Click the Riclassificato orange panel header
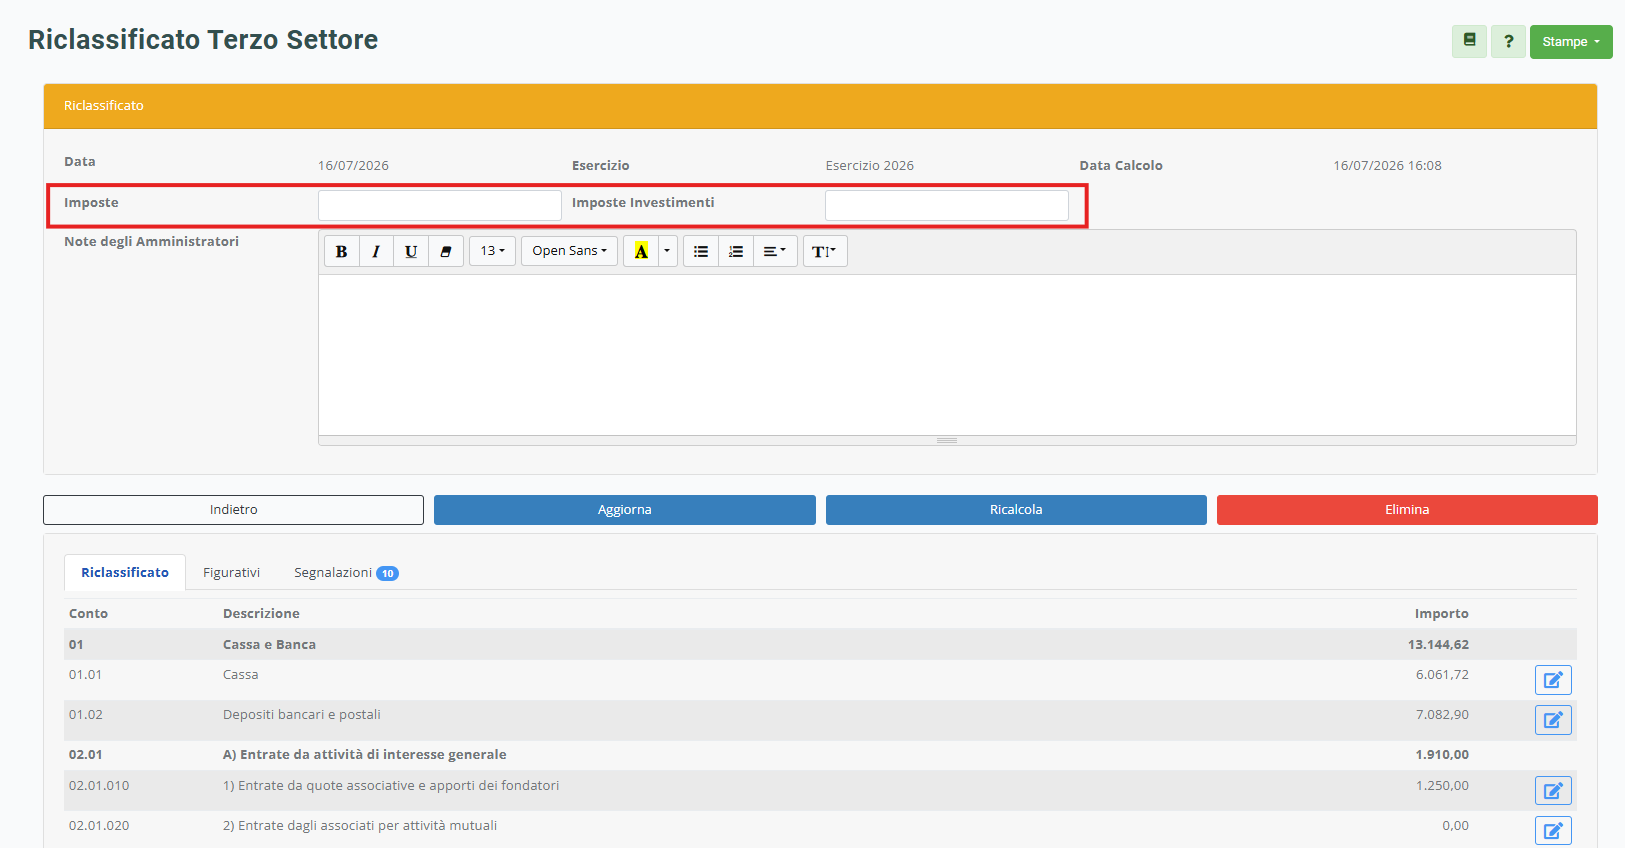Viewport: 1625px width, 848px height. (820, 106)
